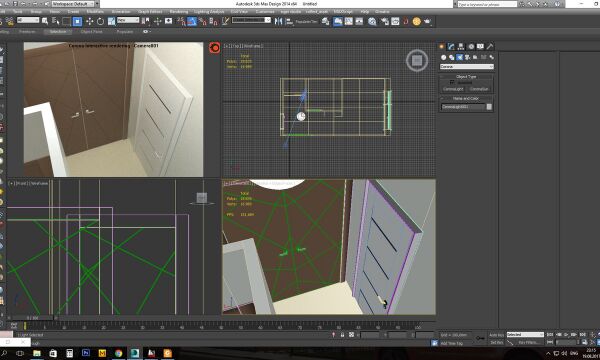600x360 pixels.
Task: Open the Animation menu
Action: (x=121, y=12)
